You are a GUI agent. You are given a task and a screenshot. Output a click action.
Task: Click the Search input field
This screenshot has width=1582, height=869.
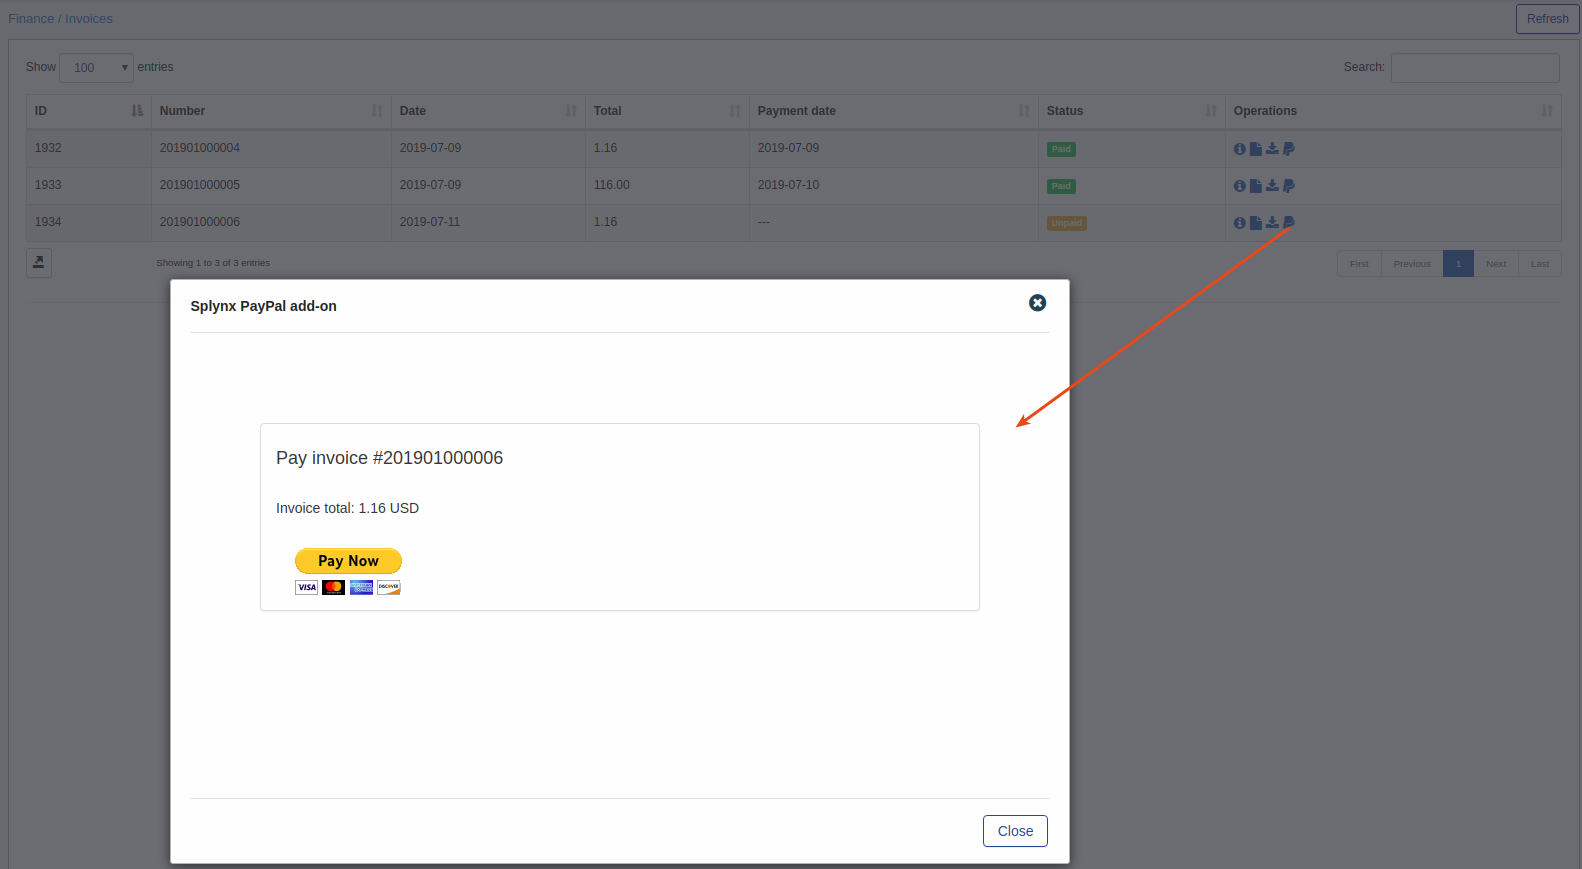tap(1475, 68)
